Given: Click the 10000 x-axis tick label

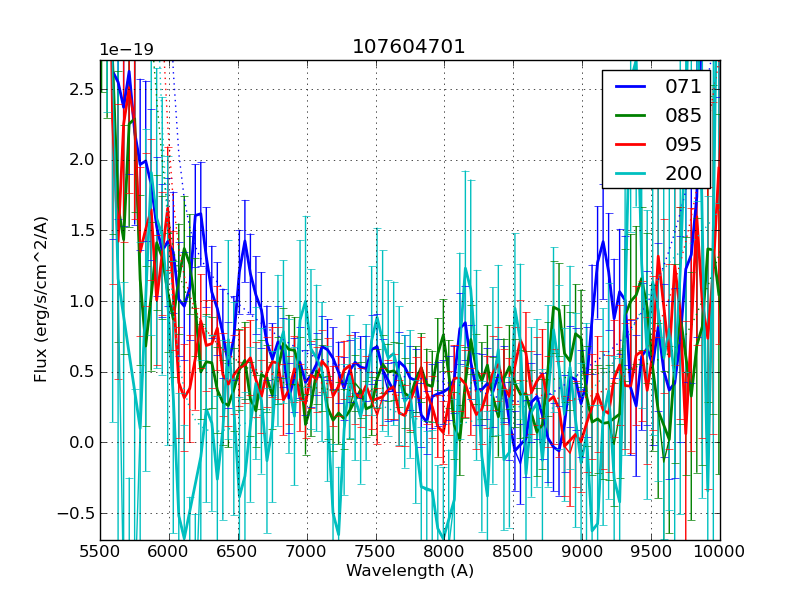Looking at the screenshot, I should click(720, 551).
